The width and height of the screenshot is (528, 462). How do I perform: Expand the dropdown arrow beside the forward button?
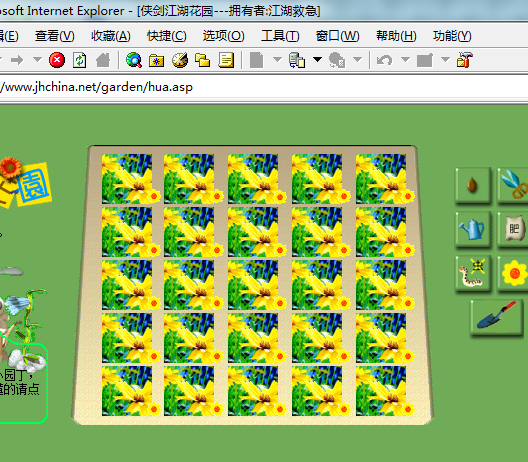click(x=37, y=60)
